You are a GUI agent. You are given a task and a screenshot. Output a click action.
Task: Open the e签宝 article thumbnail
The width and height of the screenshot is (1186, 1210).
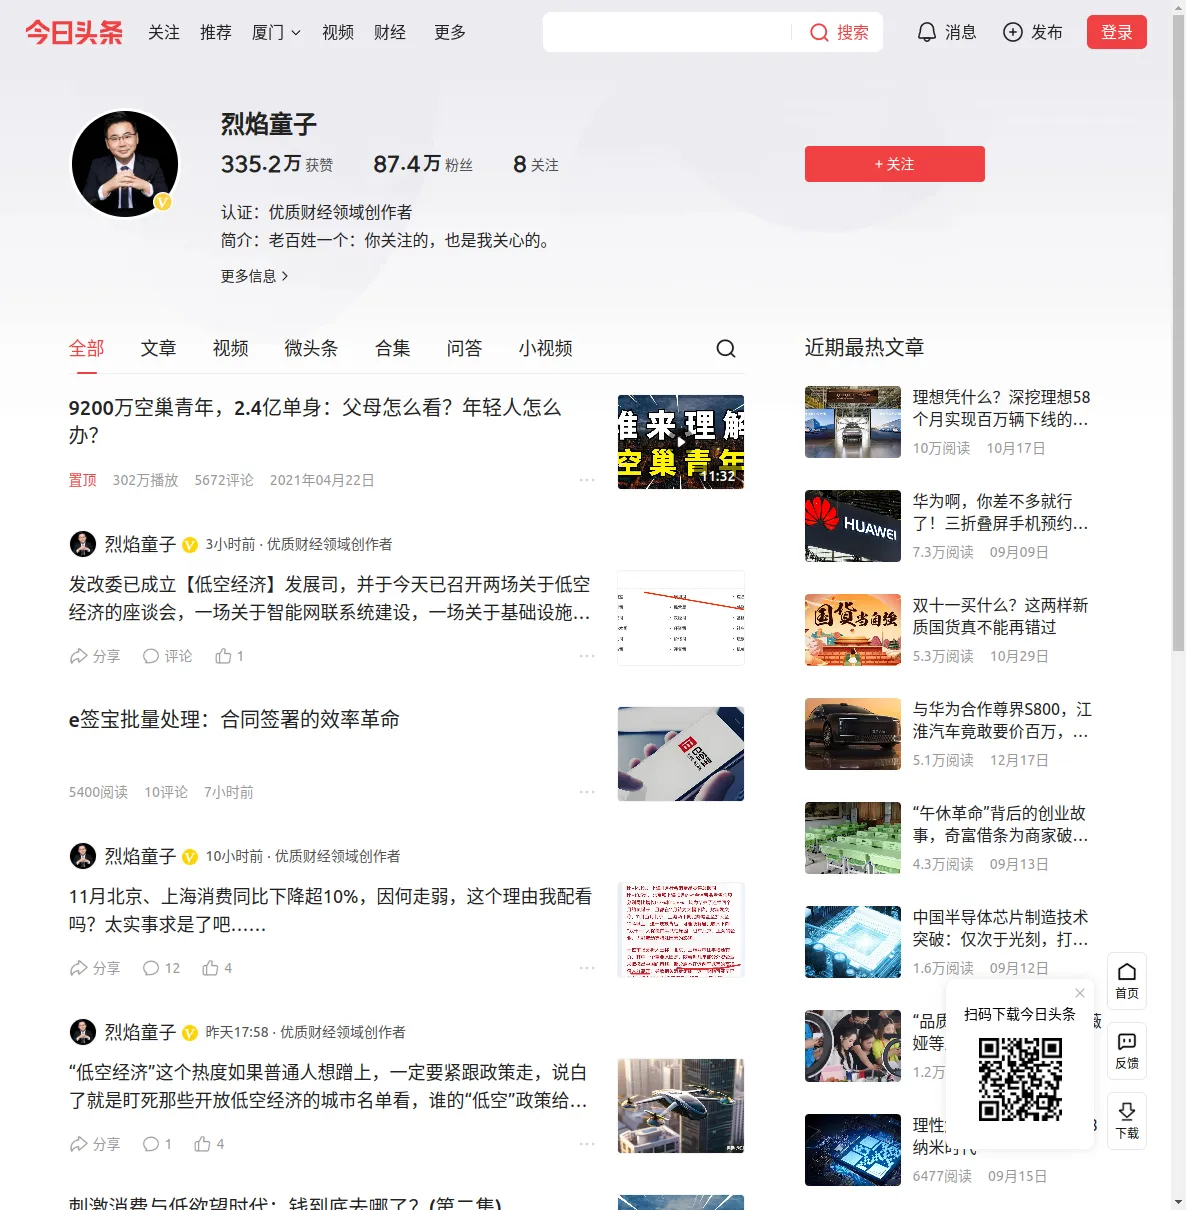point(681,754)
